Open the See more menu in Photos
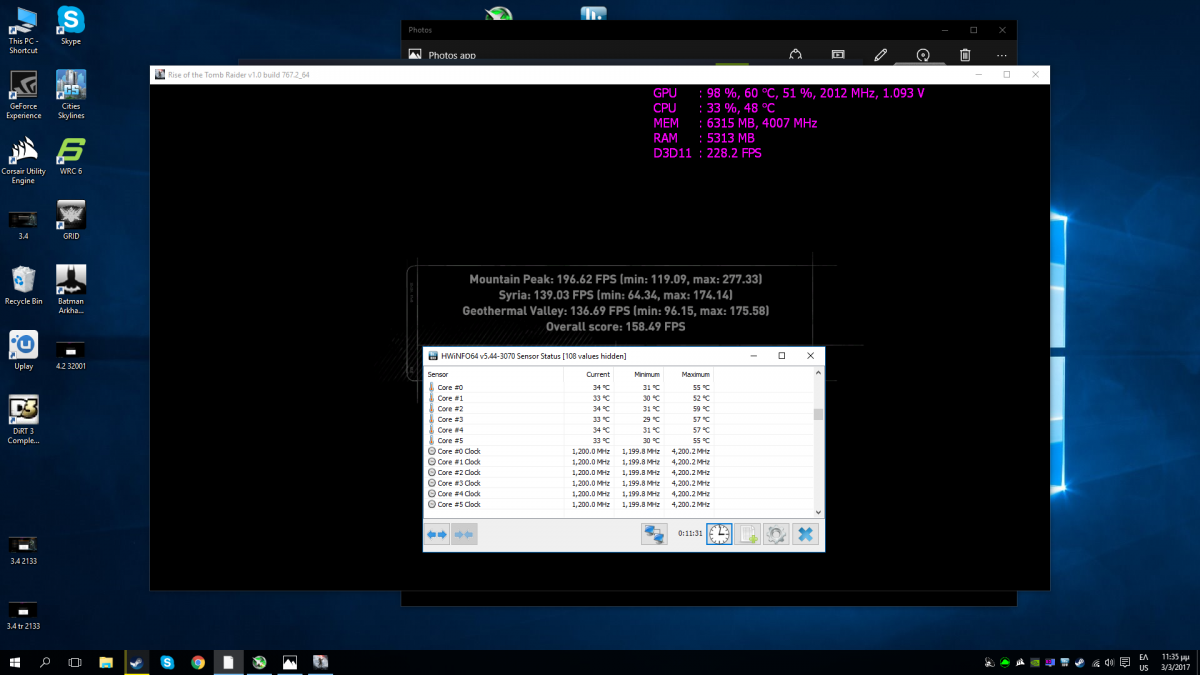1200x675 pixels. tap(1001, 56)
